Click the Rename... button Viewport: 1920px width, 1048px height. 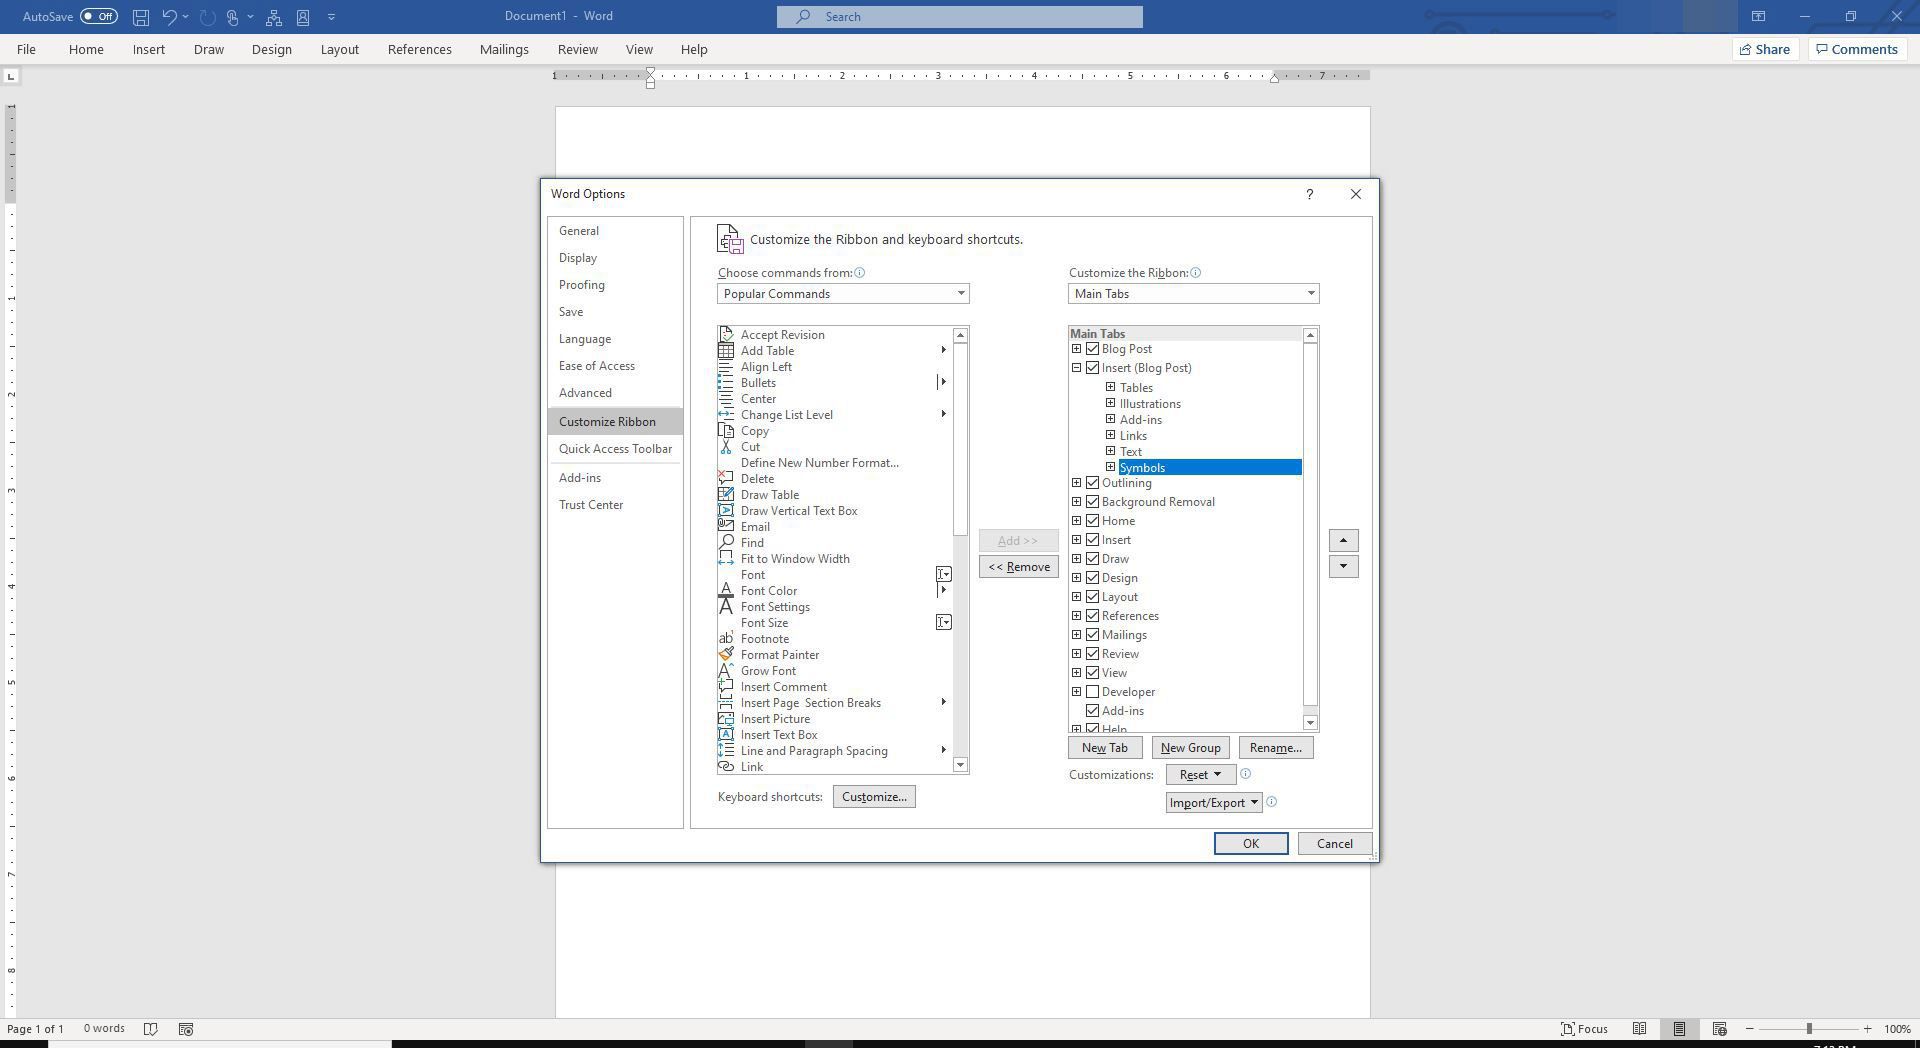pyautogui.click(x=1275, y=748)
